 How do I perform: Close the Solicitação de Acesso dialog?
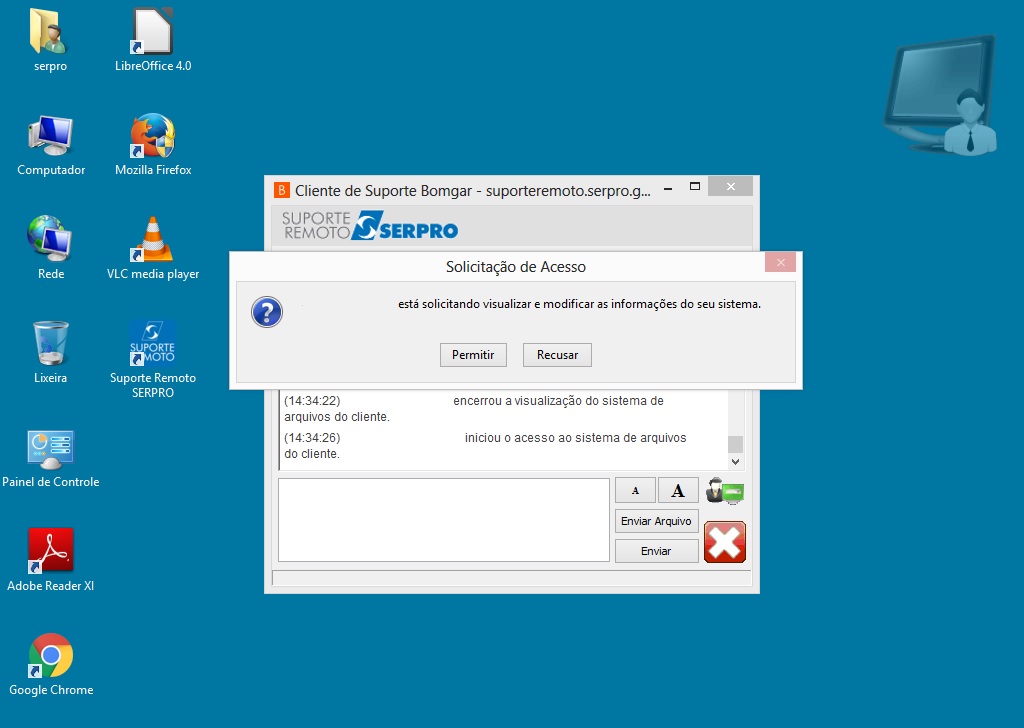(780, 262)
